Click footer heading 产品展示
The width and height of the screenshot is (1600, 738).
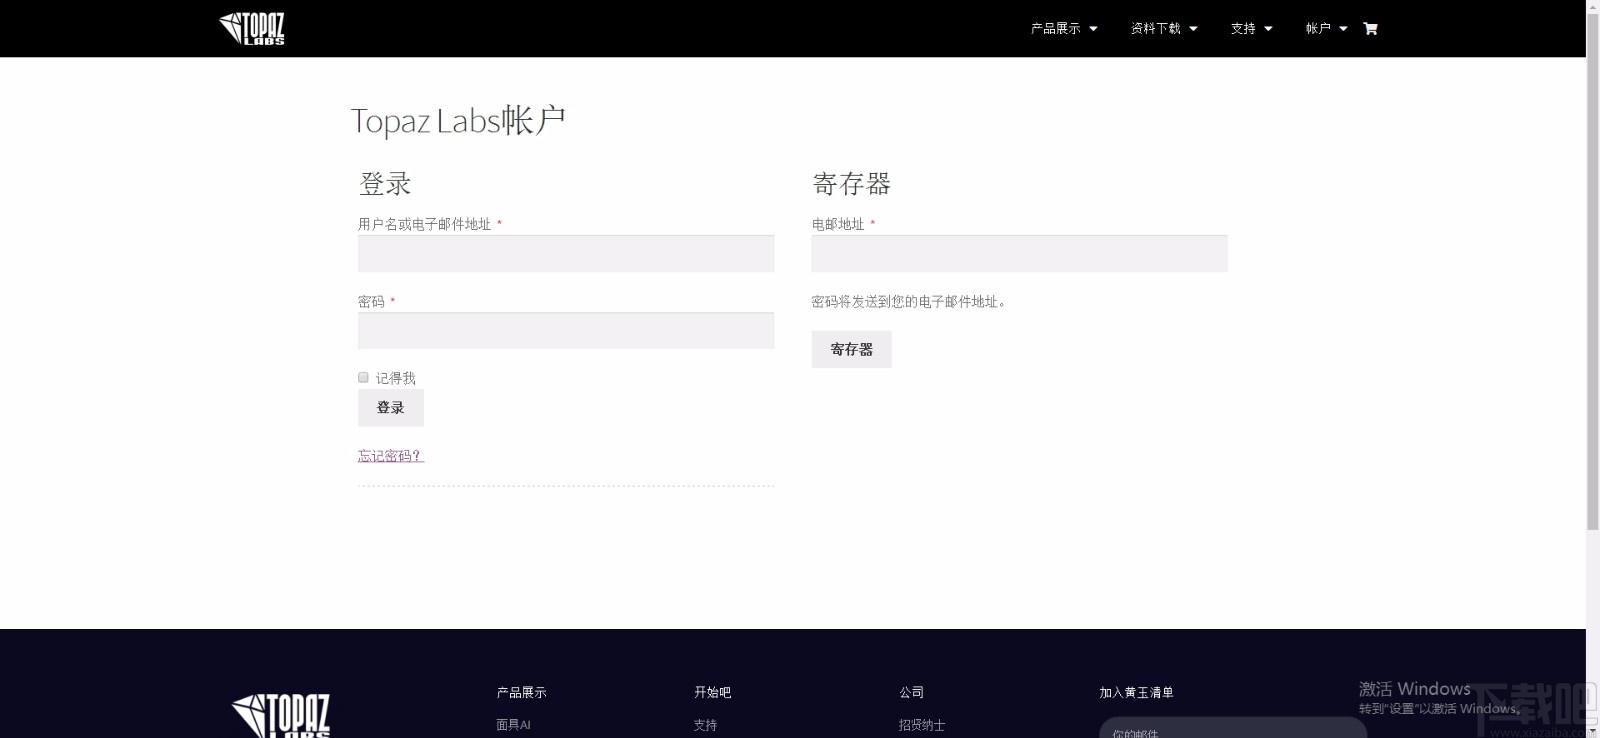click(521, 692)
